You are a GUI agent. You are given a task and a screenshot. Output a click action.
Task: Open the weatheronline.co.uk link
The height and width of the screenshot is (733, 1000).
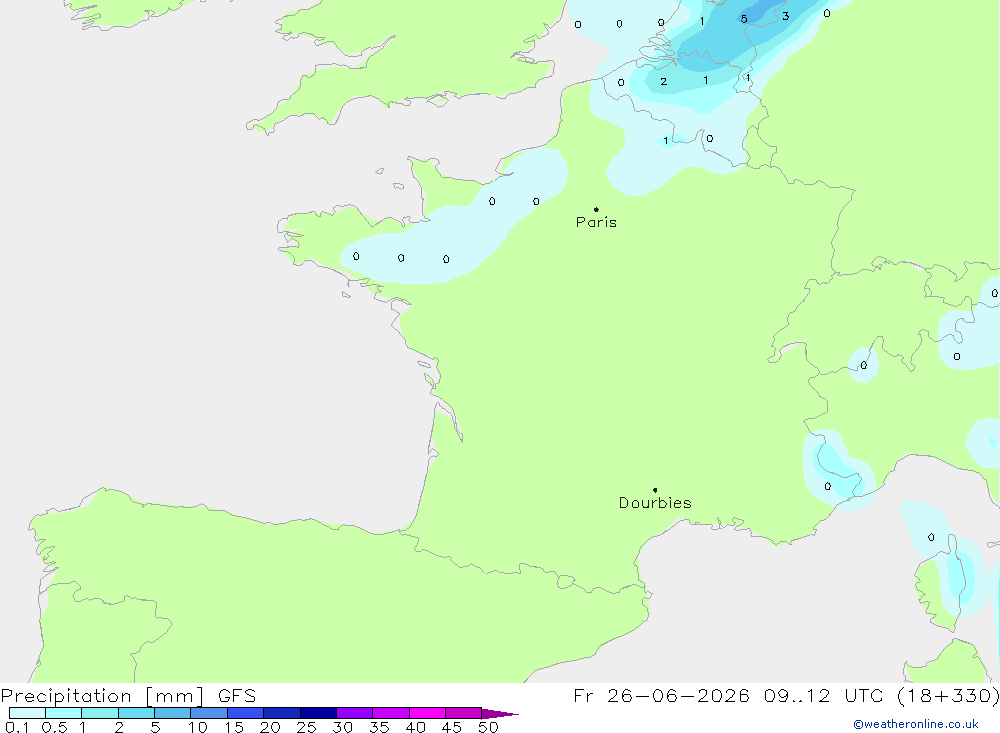tap(916, 724)
